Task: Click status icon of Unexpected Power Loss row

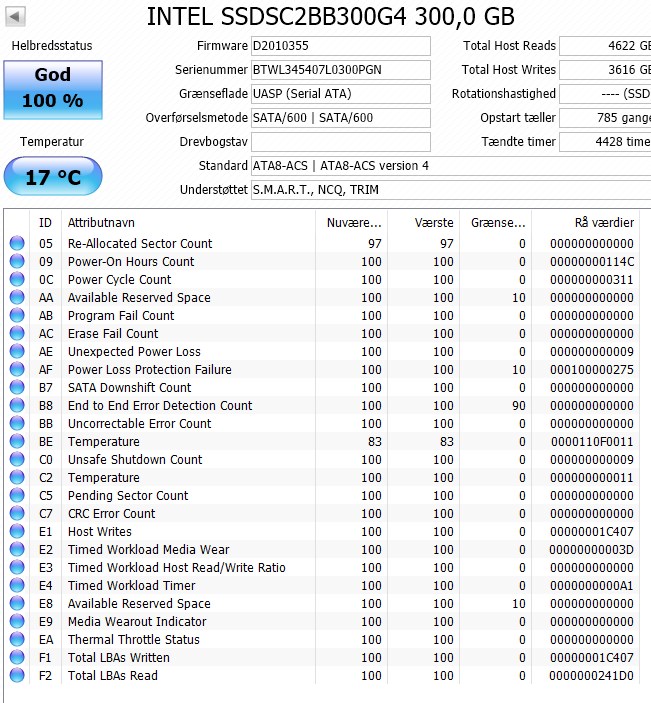Action: tap(17, 351)
